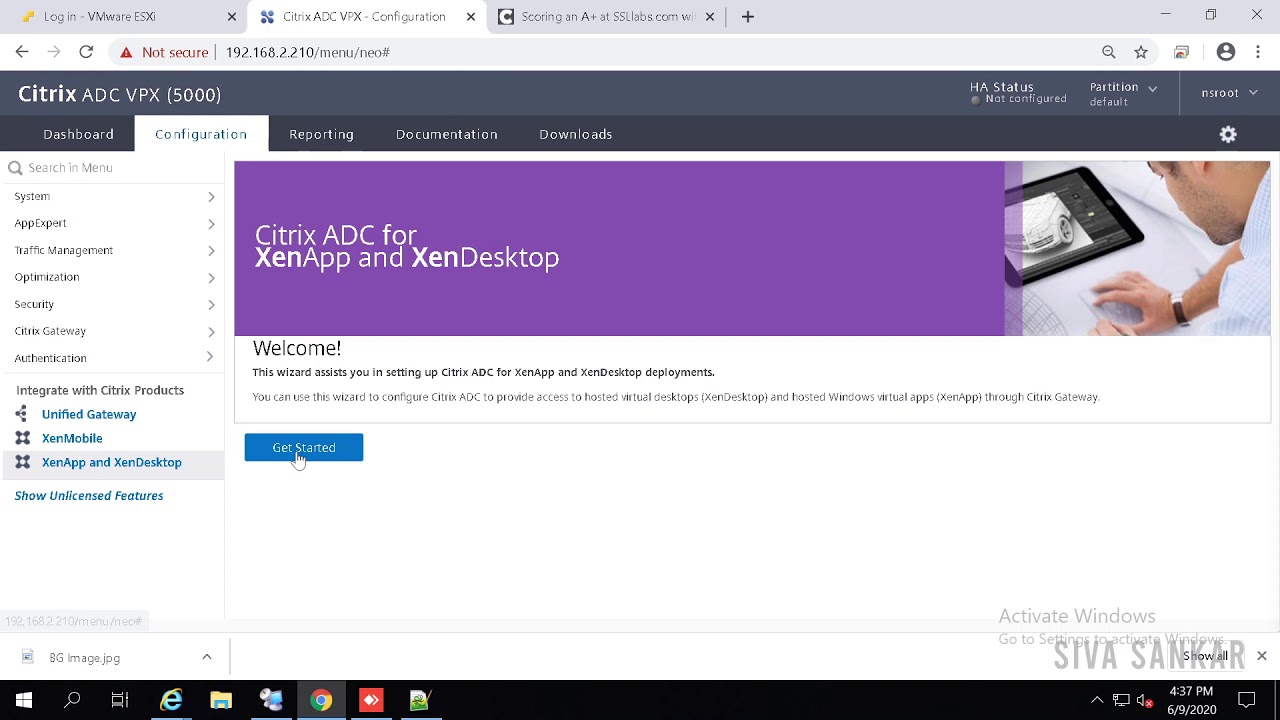Expand the Security chevron
Screen dimensions: 1280x720
211,304
